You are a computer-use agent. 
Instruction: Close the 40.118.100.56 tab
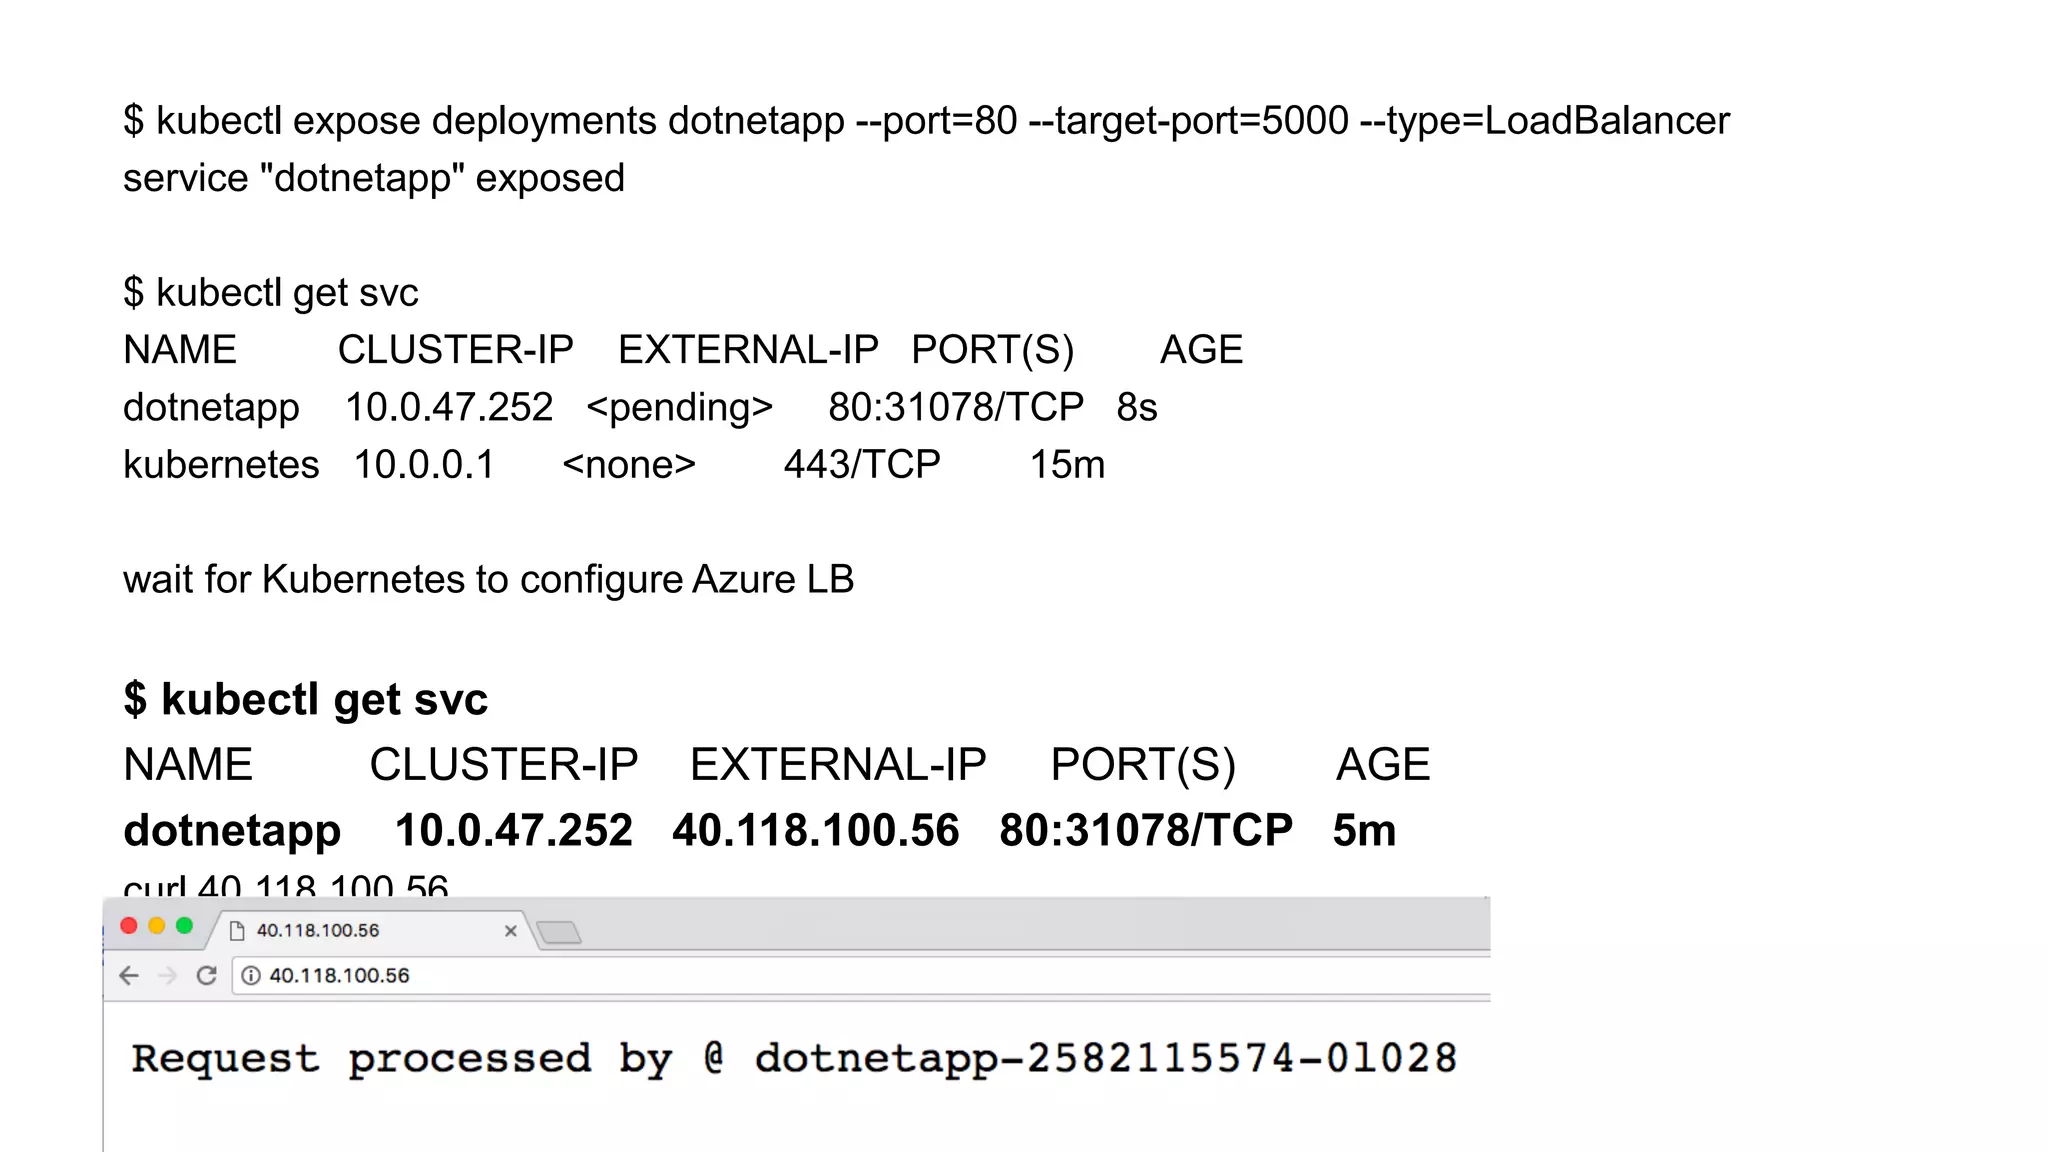click(x=510, y=931)
